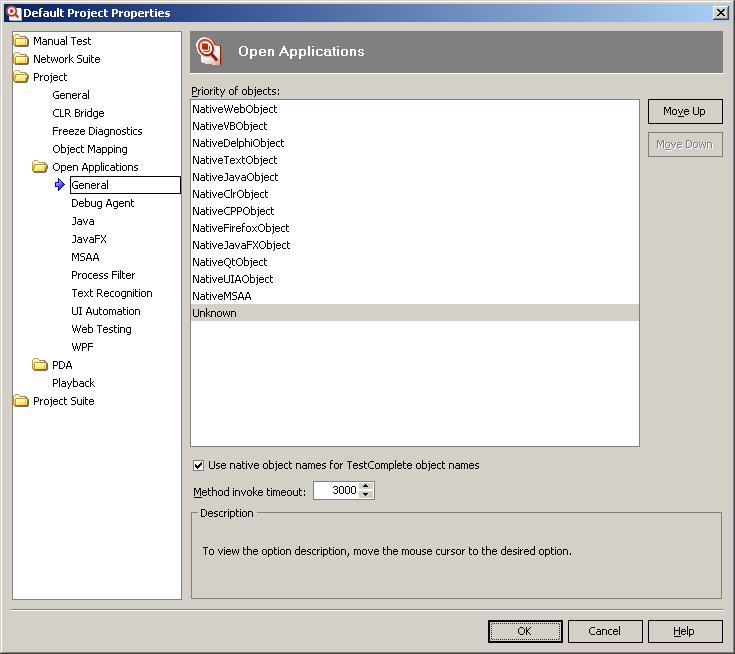Decrease Method invoke timeout with down arrow
Viewport: 735px width, 654px height.
(x=366, y=495)
